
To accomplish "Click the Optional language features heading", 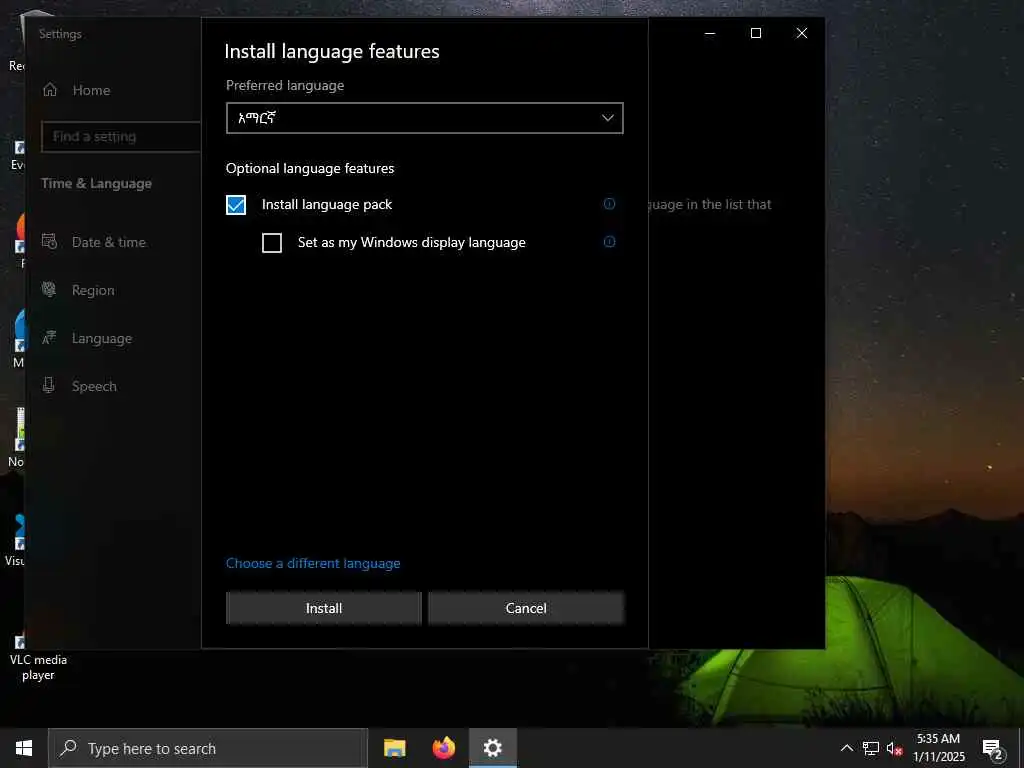I will tap(310, 168).
